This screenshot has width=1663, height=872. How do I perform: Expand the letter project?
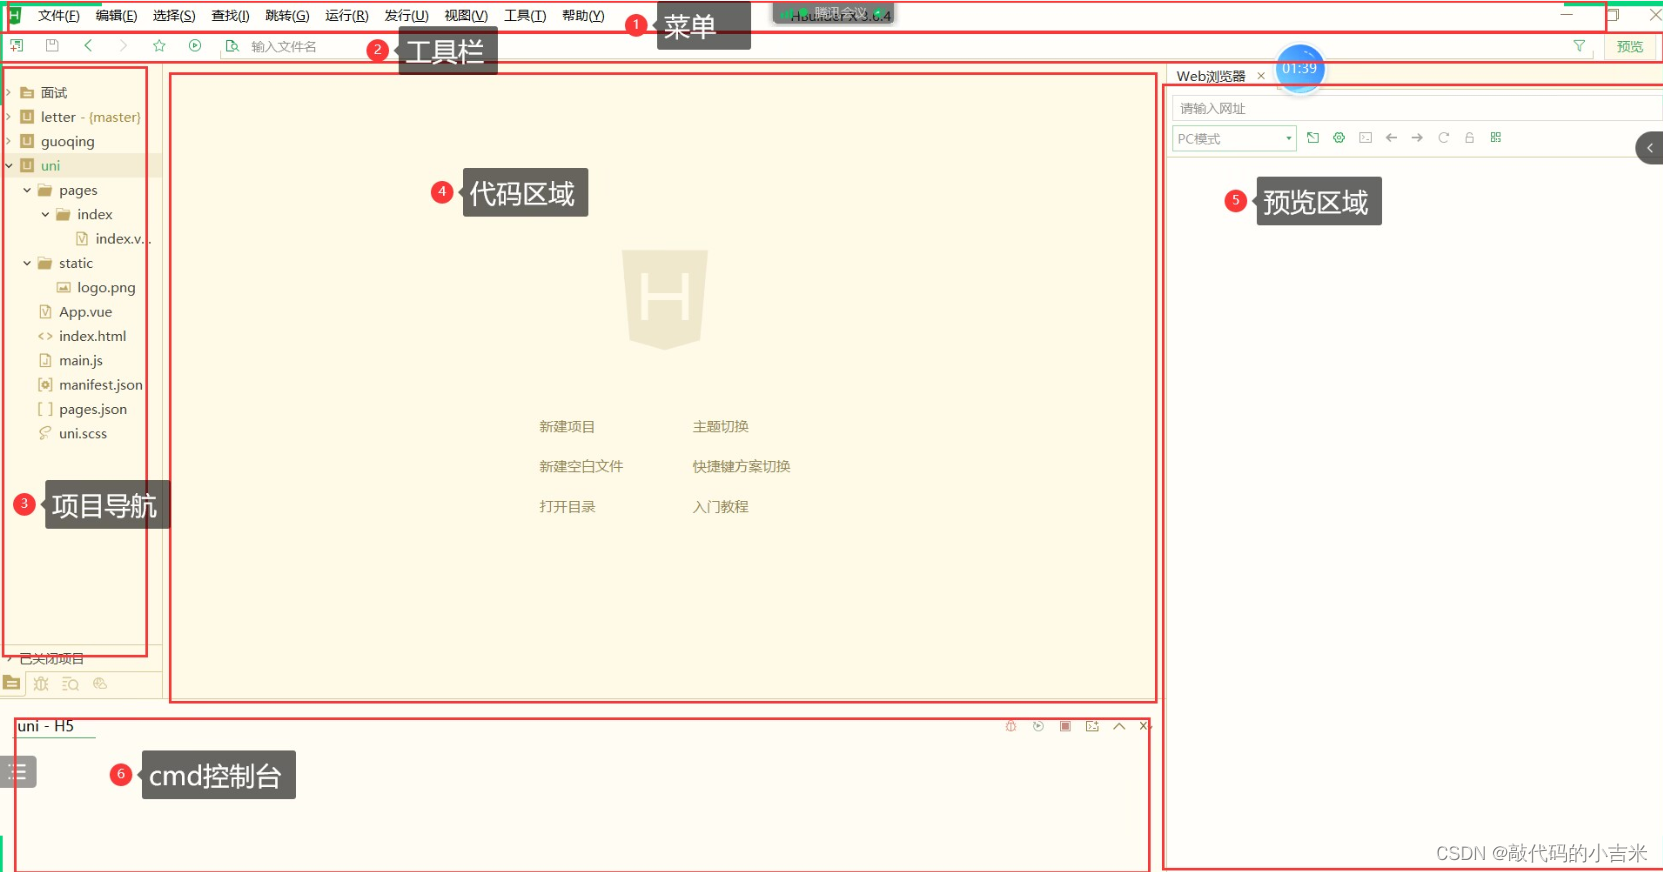click(x=9, y=117)
